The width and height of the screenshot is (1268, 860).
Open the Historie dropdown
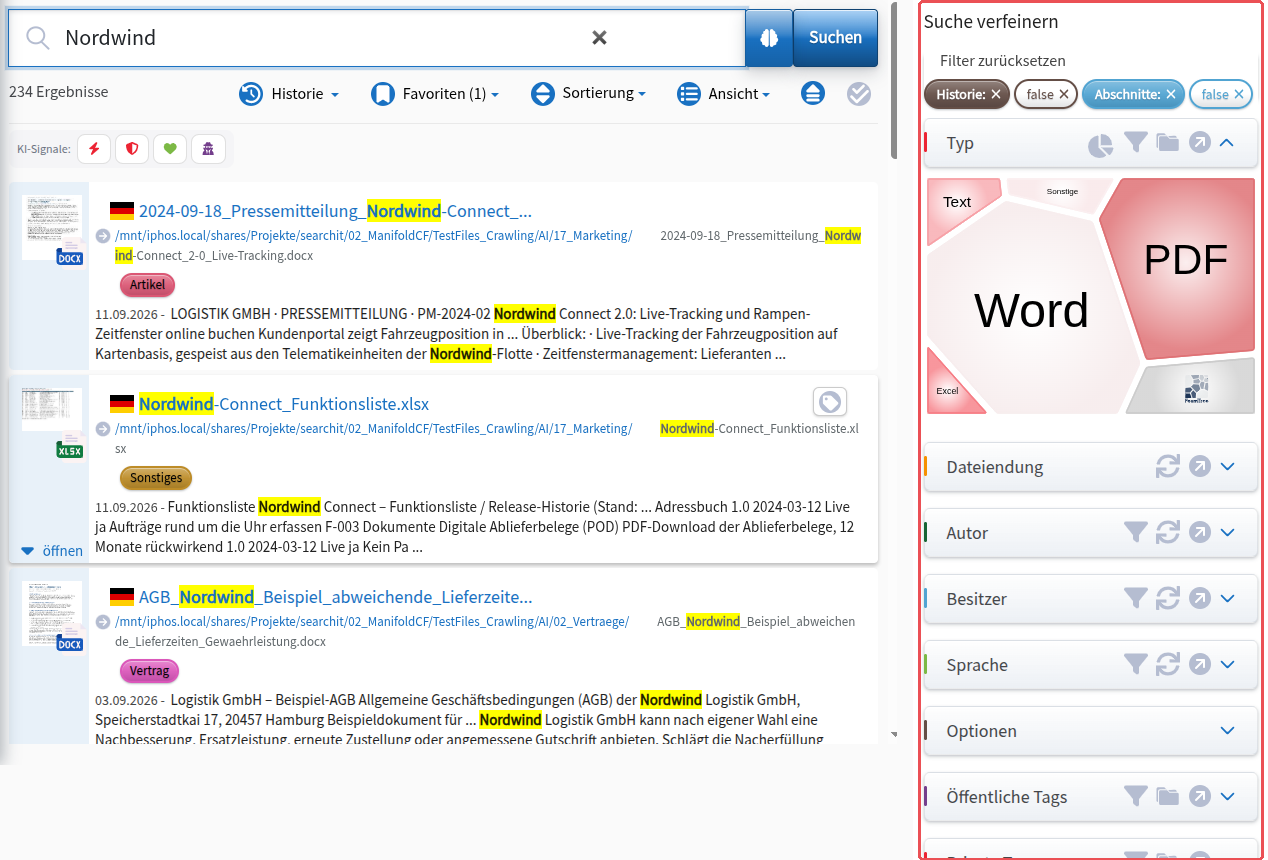289,94
